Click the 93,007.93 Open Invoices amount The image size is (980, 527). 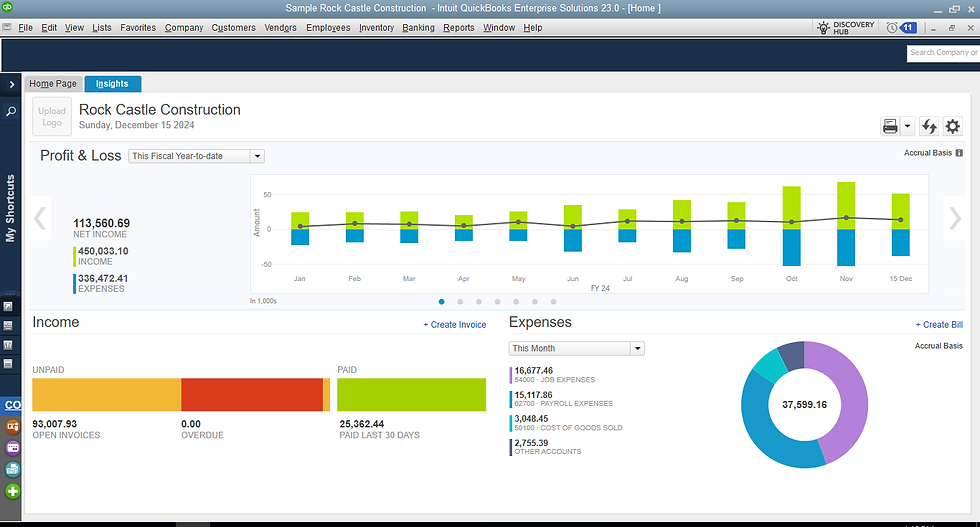[x=54, y=424]
